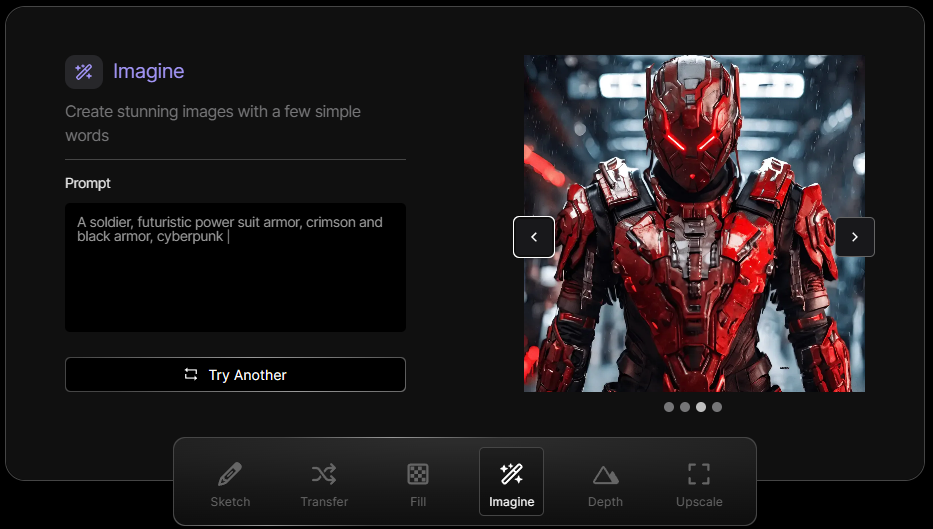Jump to the fourth carousel dot
Viewport: 933px width, 529px height.
717,407
